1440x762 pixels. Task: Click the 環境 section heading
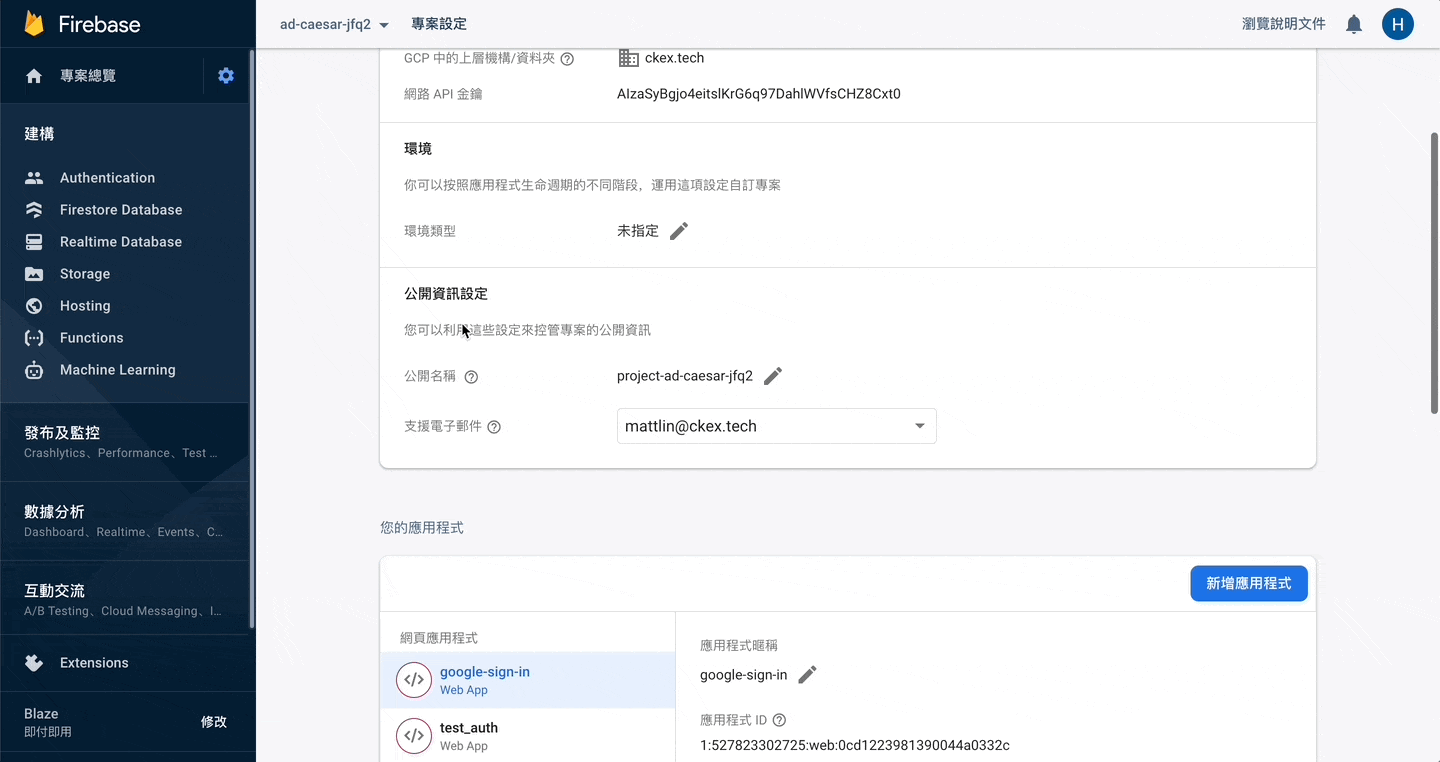418,149
